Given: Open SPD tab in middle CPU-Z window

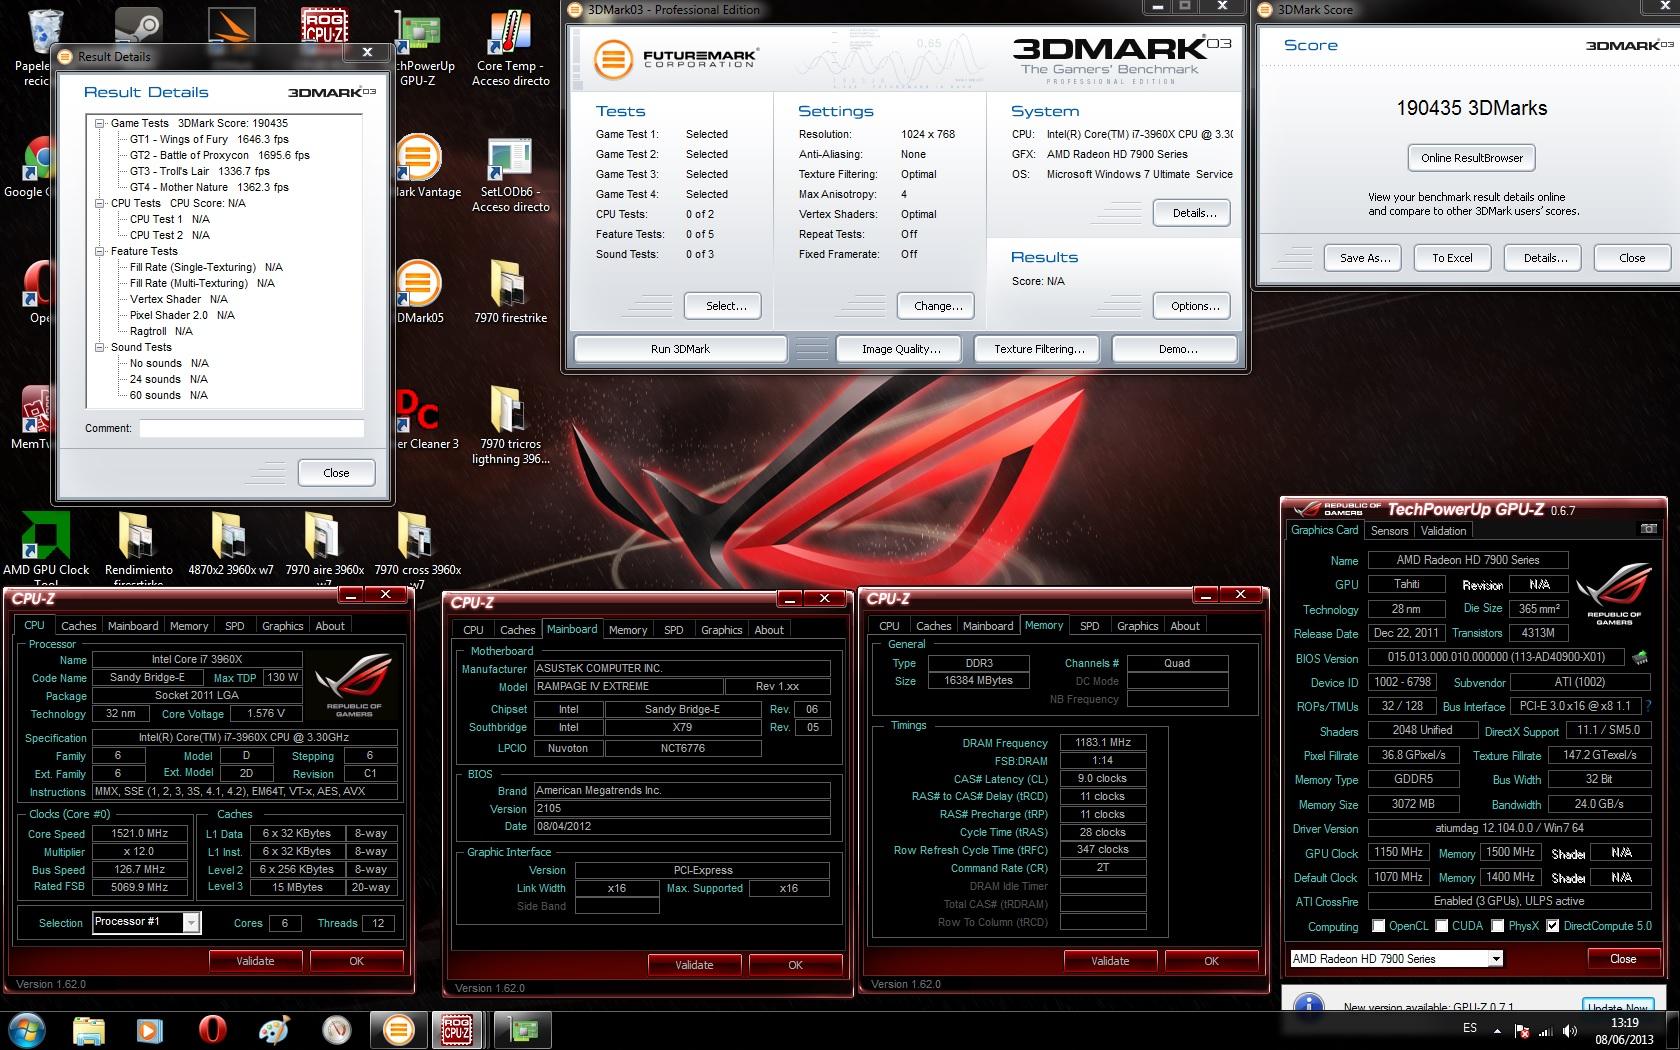Looking at the screenshot, I should point(674,630).
